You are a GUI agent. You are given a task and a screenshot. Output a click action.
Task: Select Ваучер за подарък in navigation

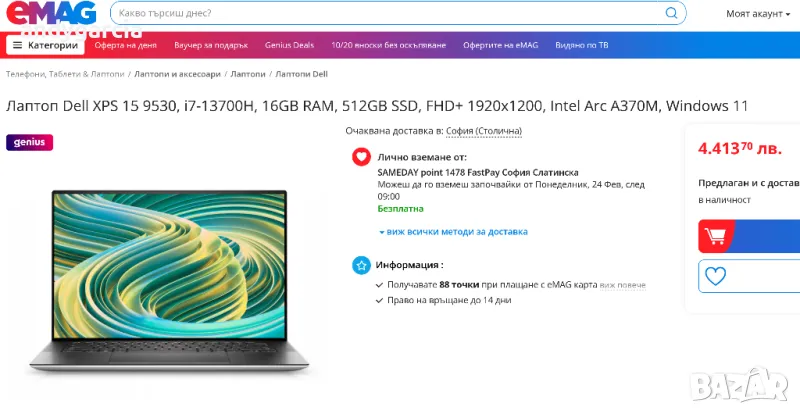211,45
